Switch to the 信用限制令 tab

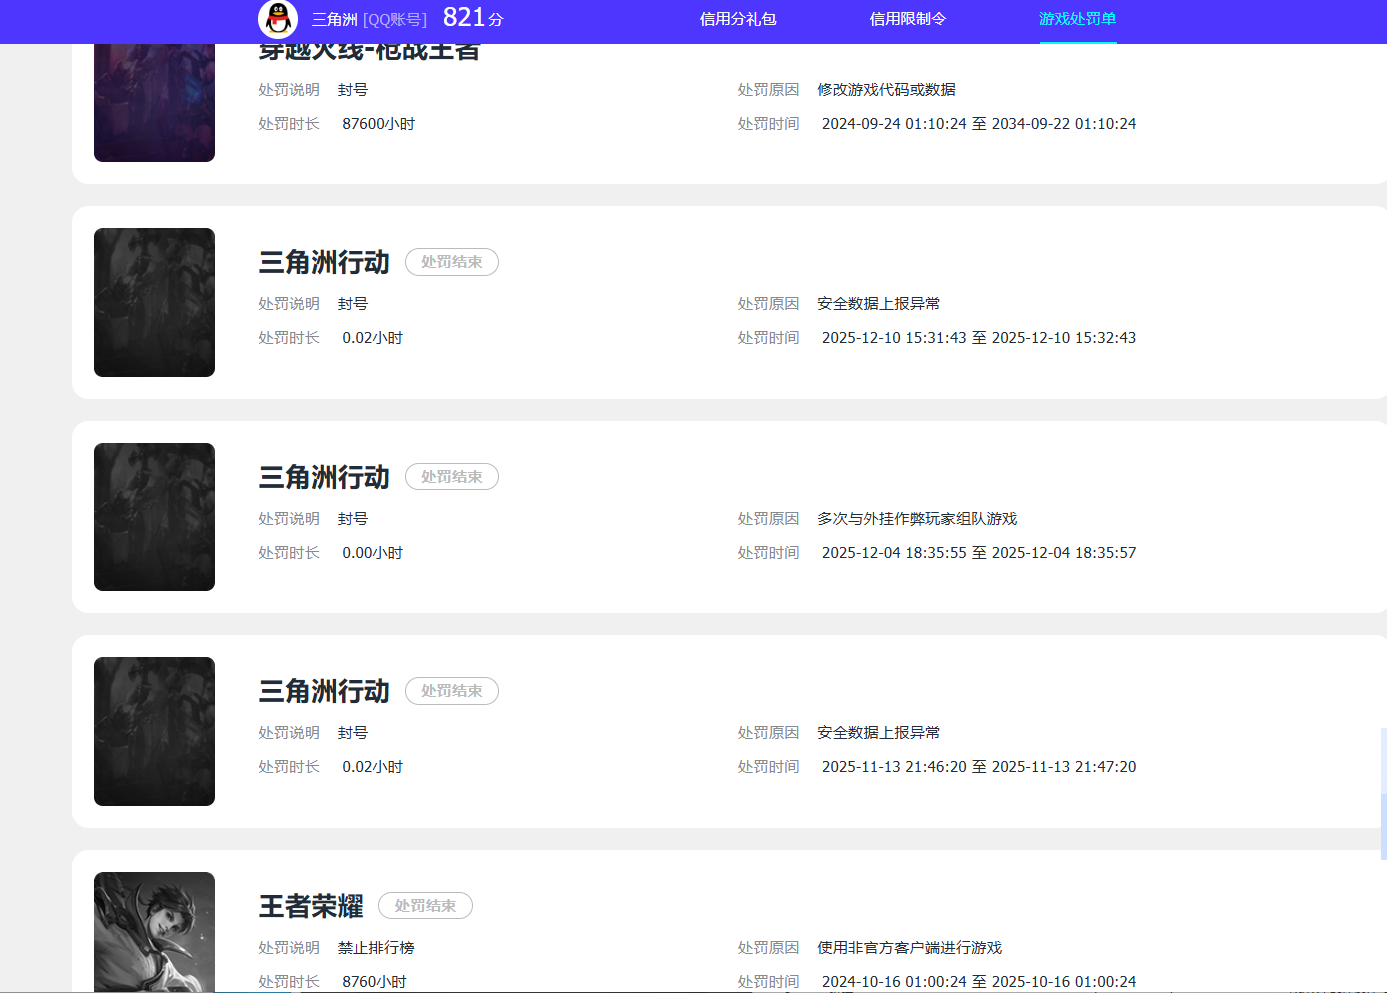coord(907,18)
